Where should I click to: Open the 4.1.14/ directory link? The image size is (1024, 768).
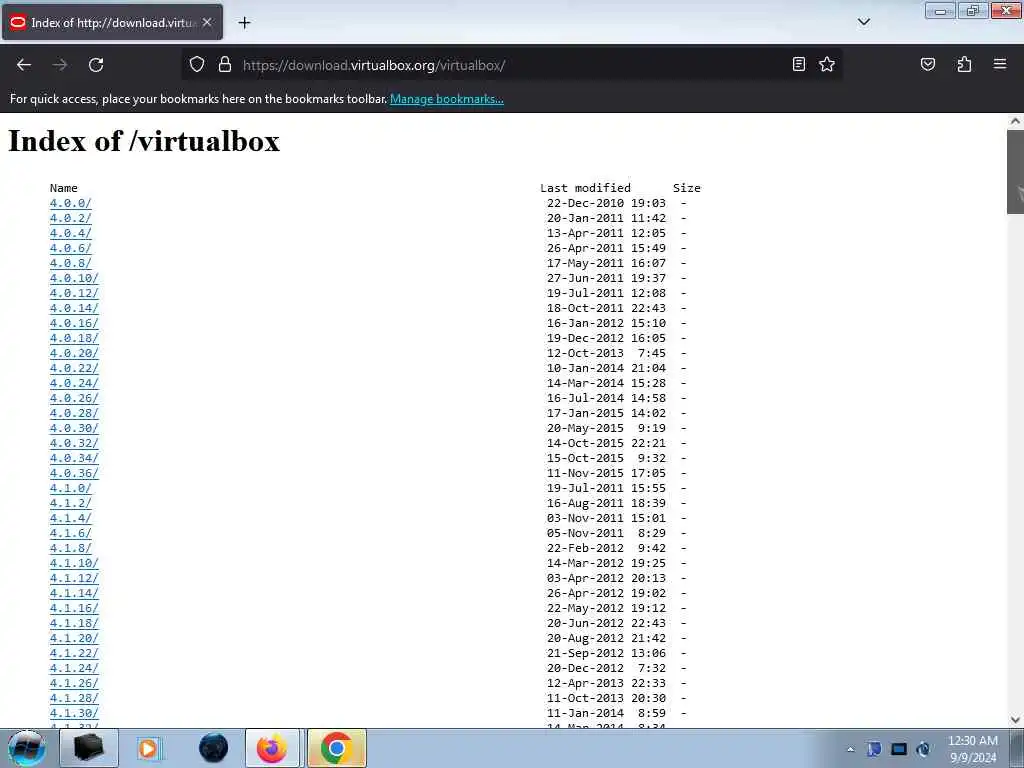tap(74, 594)
